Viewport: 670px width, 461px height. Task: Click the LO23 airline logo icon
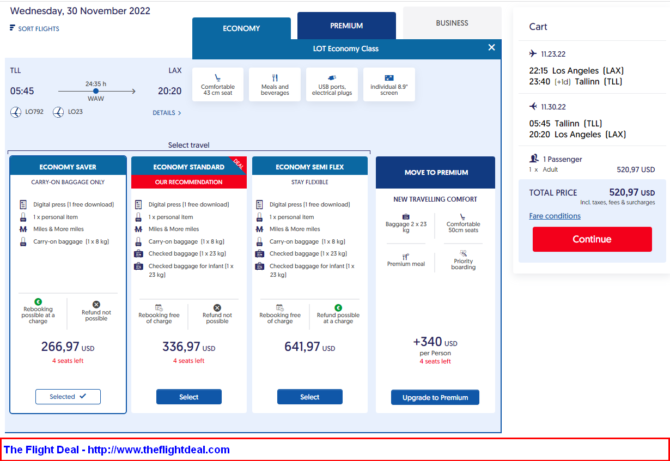[x=59, y=112]
